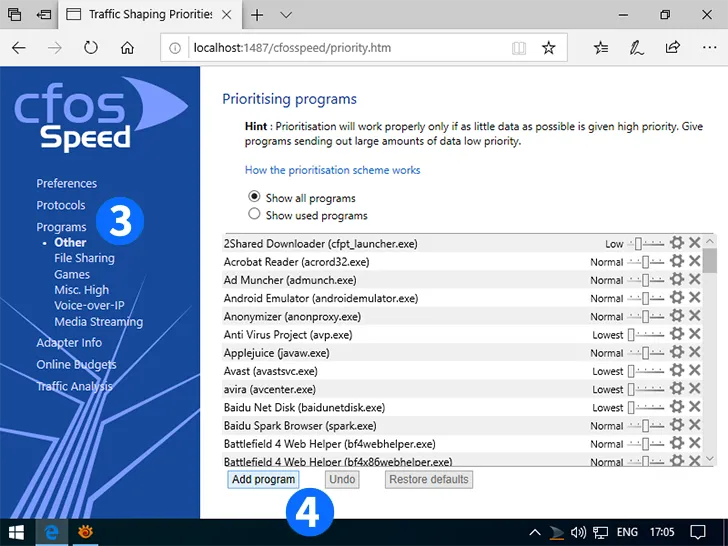Select Show used programs radio button
The height and width of the screenshot is (546, 728).
click(254, 214)
